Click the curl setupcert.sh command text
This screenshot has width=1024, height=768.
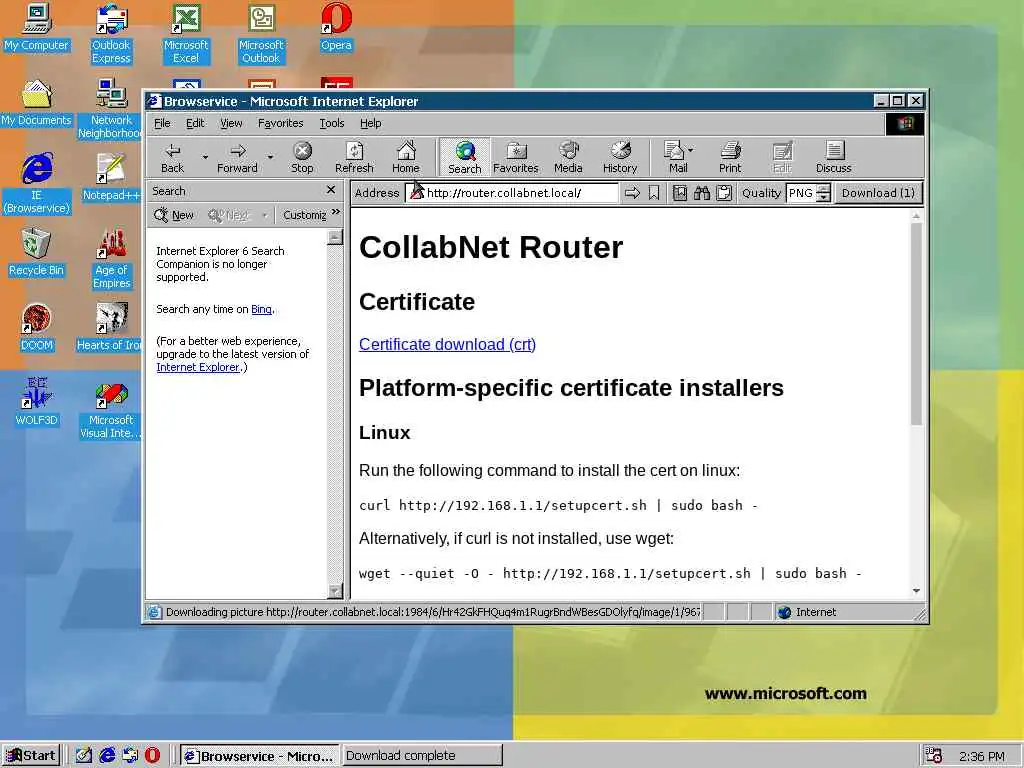[x=558, y=505]
